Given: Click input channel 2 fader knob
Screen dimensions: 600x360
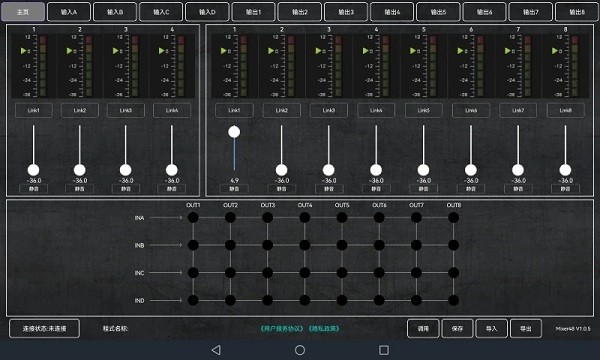Looking at the screenshot, I should [80, 170].
